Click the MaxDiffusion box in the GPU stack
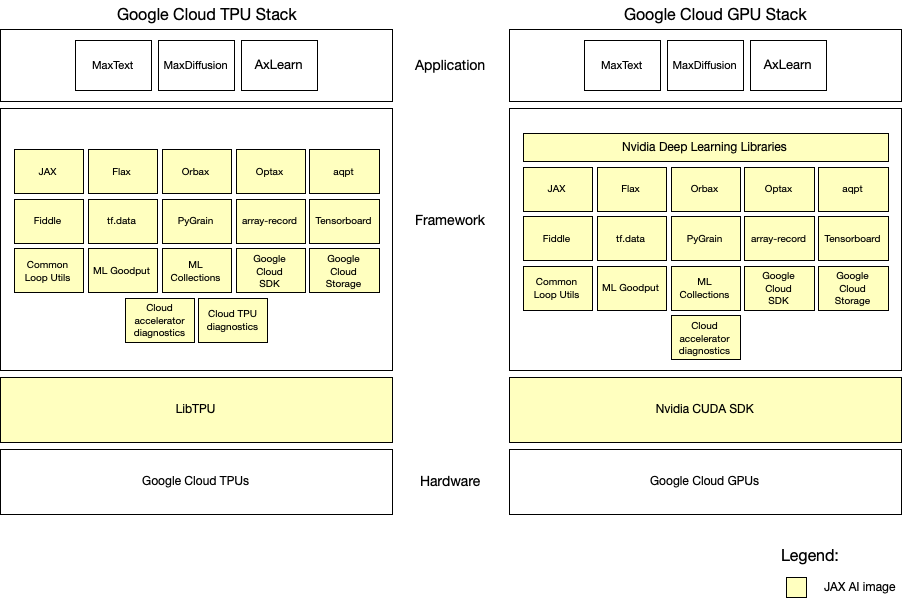This screenshot has width=902, height=600. [x=705, y=65]
